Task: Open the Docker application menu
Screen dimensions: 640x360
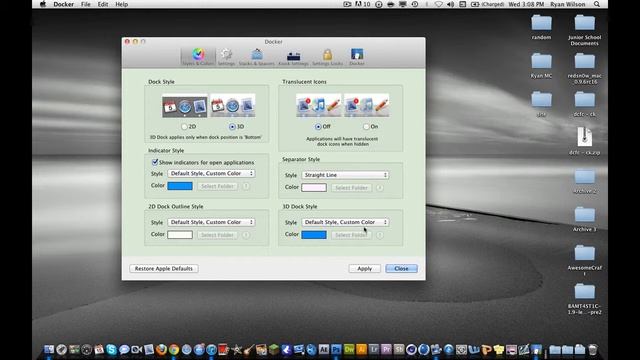Action: [x=64, y=4]
